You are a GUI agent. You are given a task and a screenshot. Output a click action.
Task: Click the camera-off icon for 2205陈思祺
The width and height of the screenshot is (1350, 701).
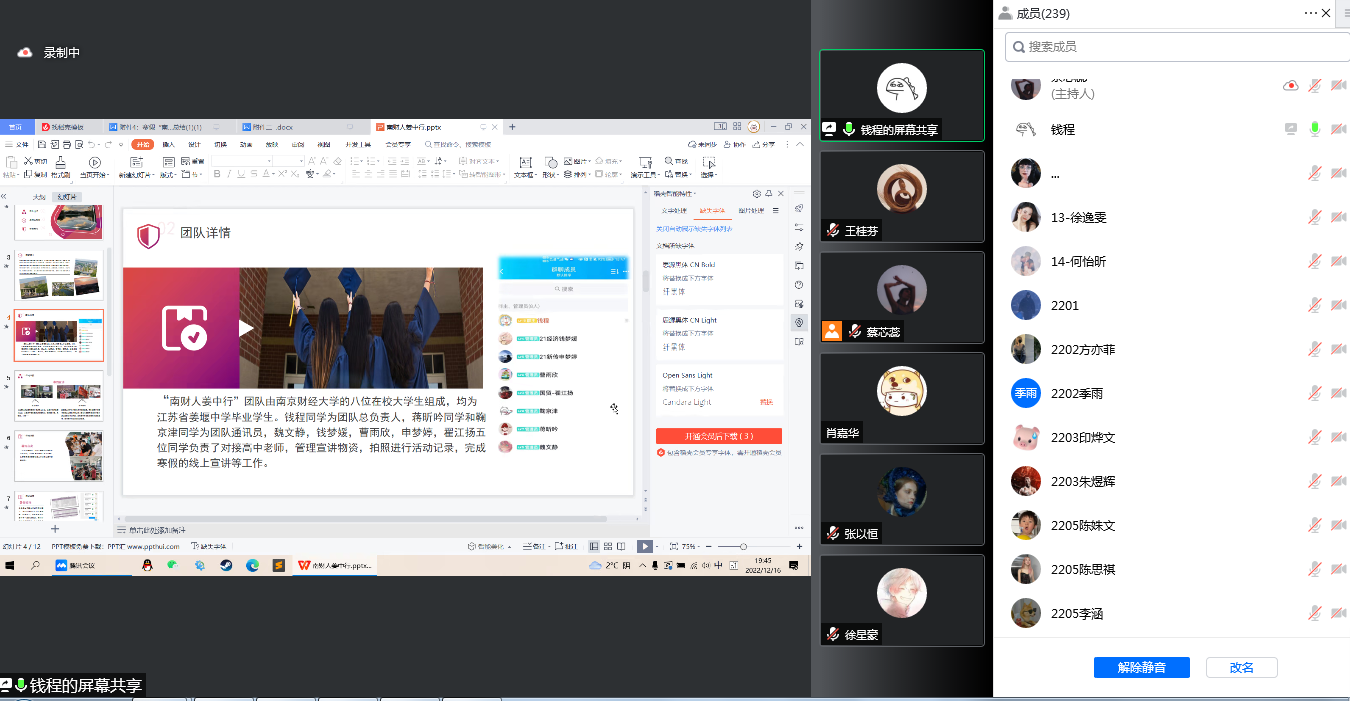pos(1338,569)
